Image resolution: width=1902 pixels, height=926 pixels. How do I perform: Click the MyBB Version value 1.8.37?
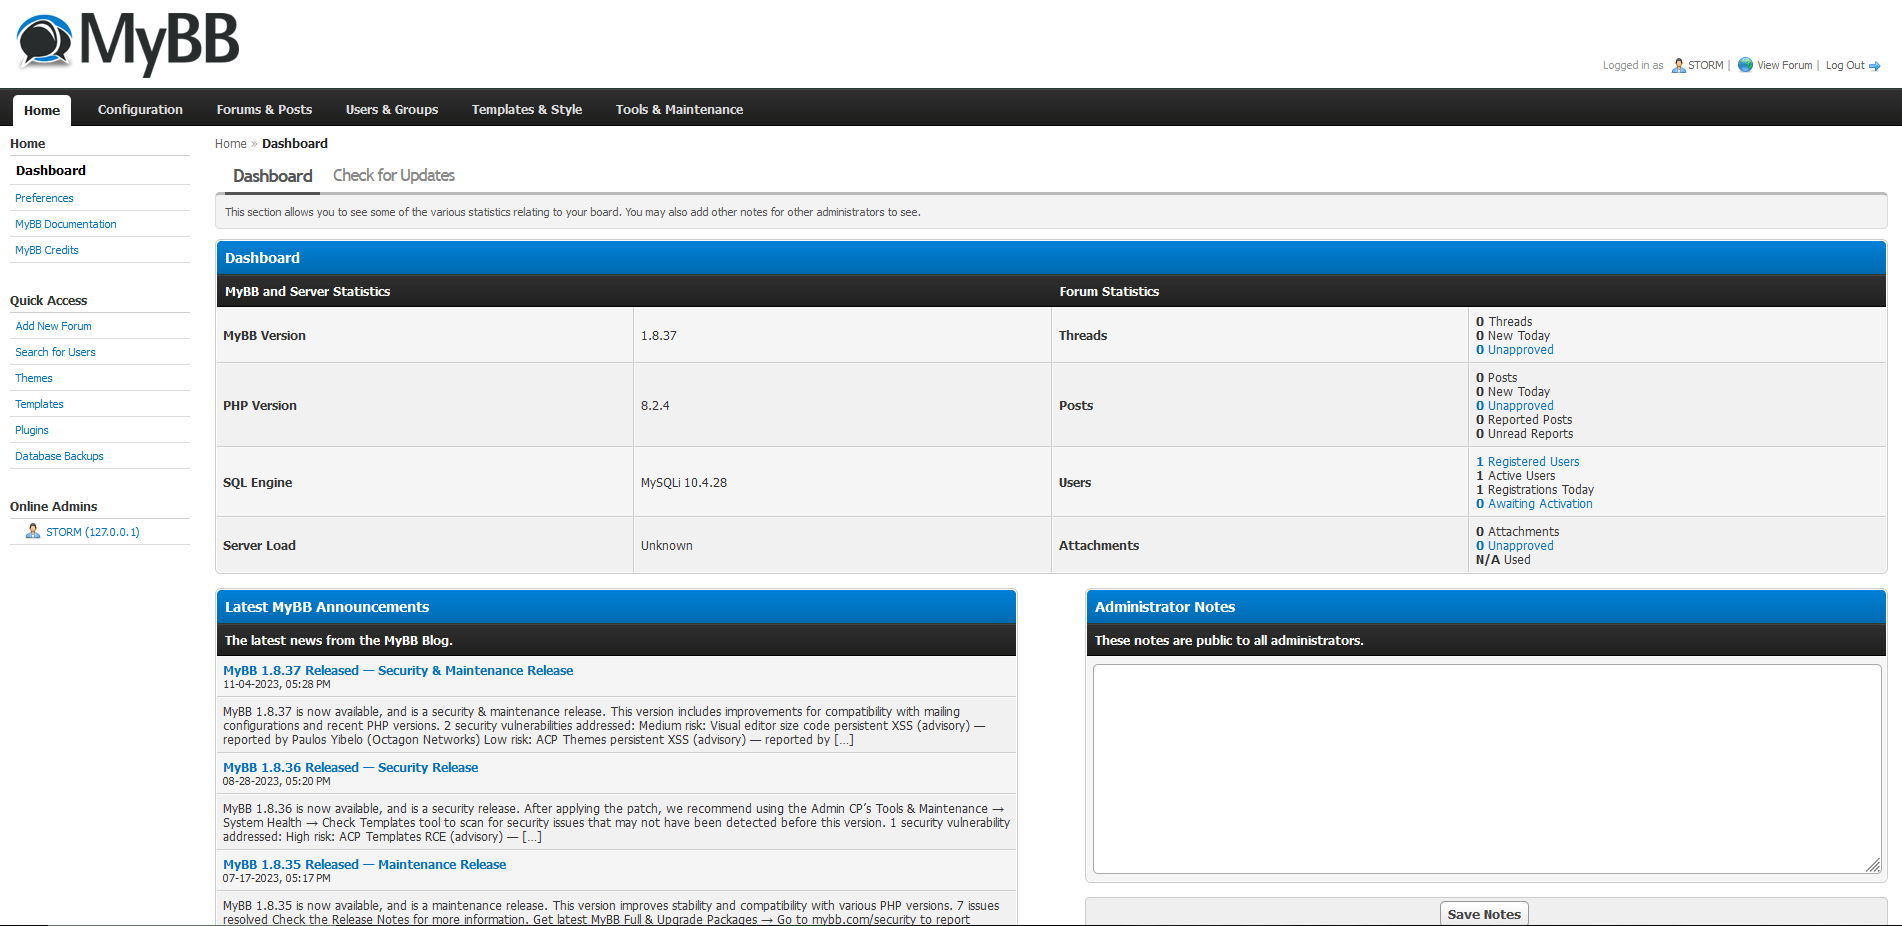pyautogui.click(x=659, y=336)
